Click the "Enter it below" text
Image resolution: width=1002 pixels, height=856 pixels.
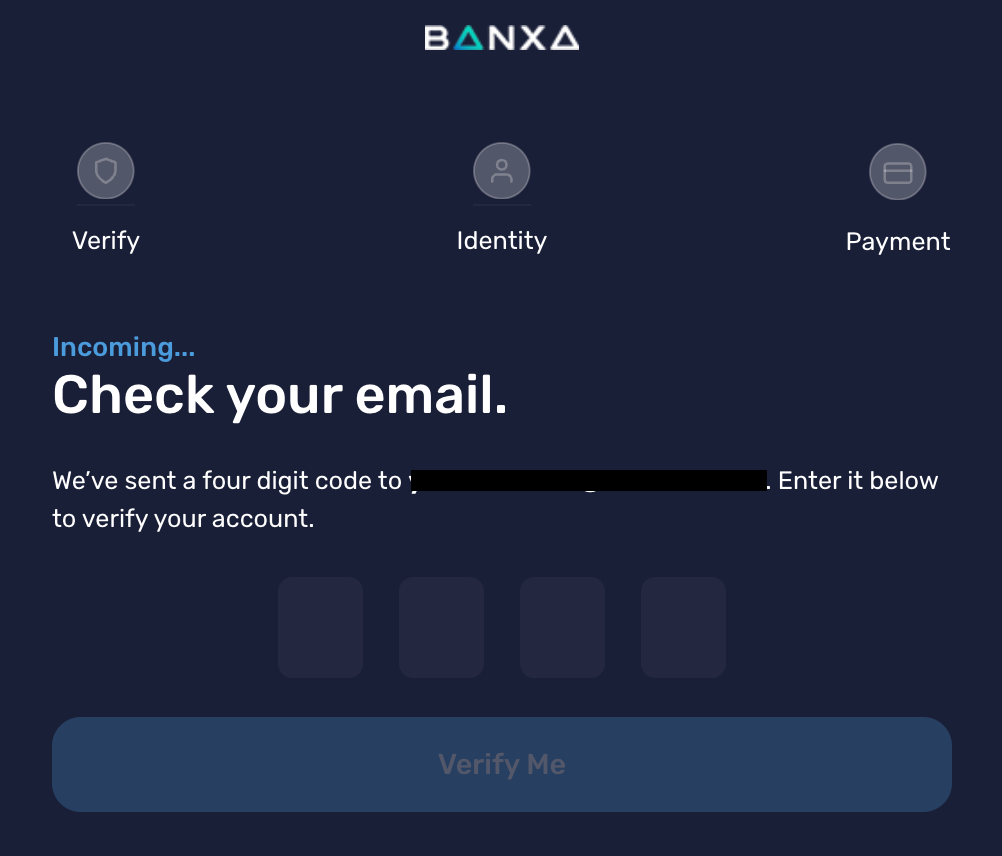coord(858,481)
